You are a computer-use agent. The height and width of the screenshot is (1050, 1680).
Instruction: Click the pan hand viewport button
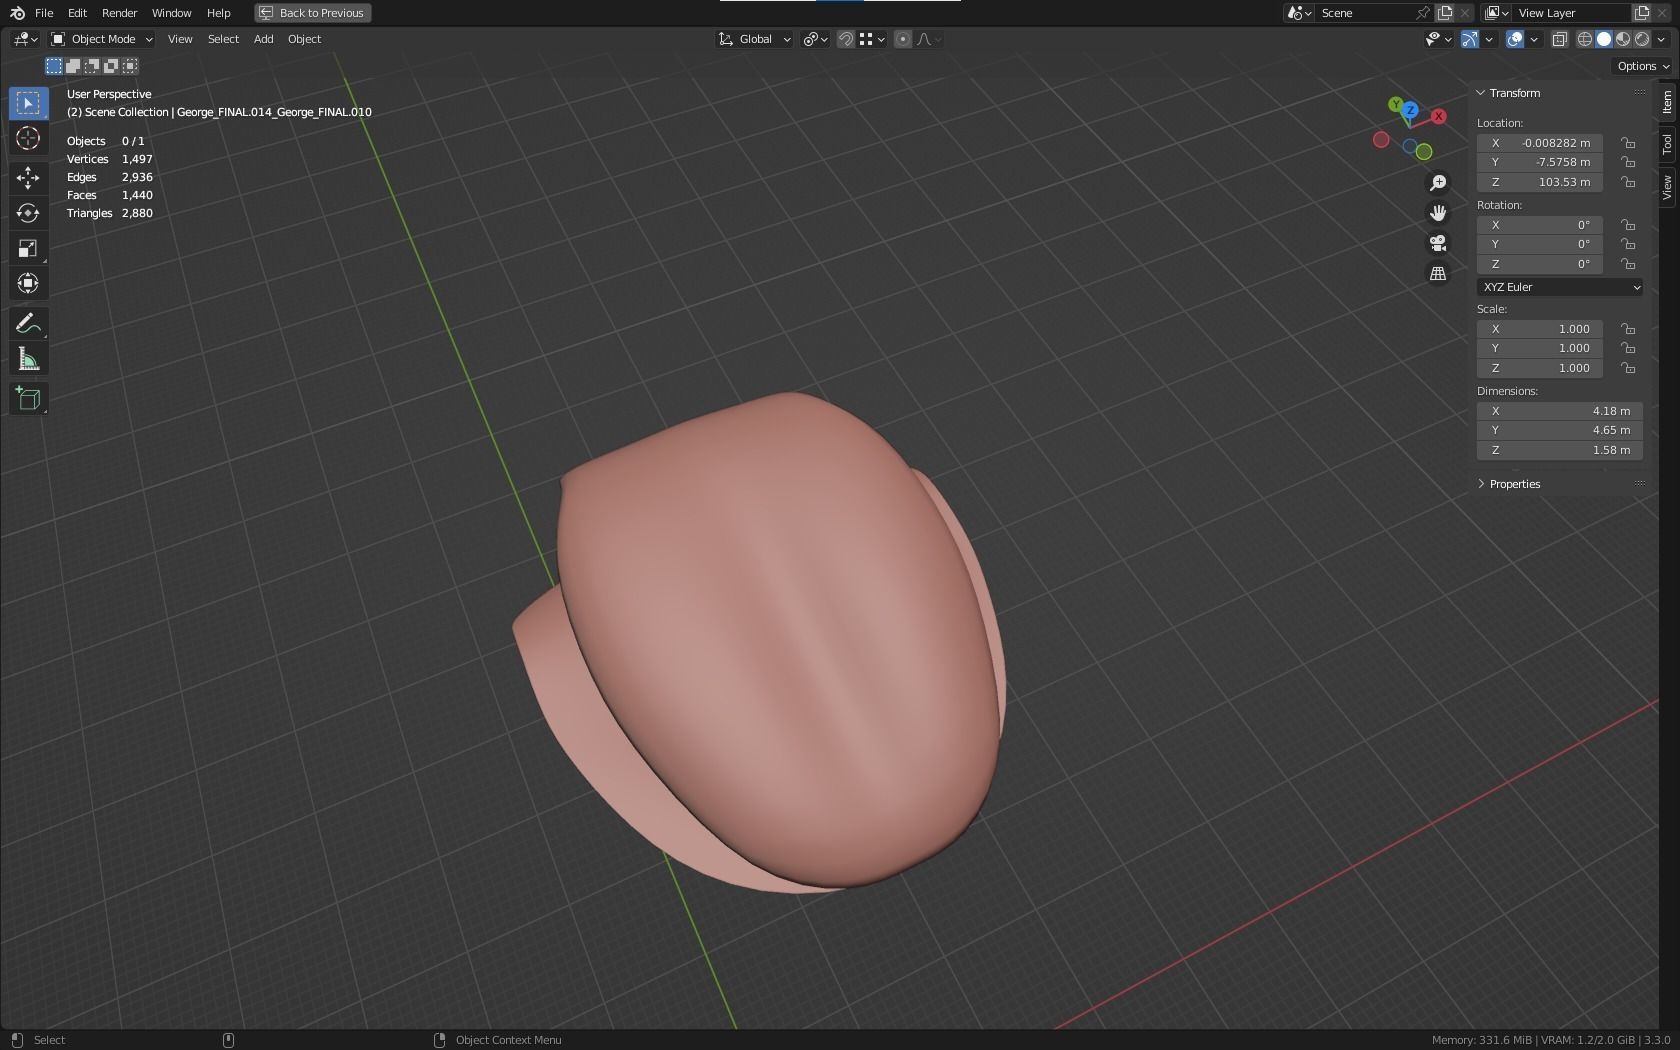[1438, 213]
